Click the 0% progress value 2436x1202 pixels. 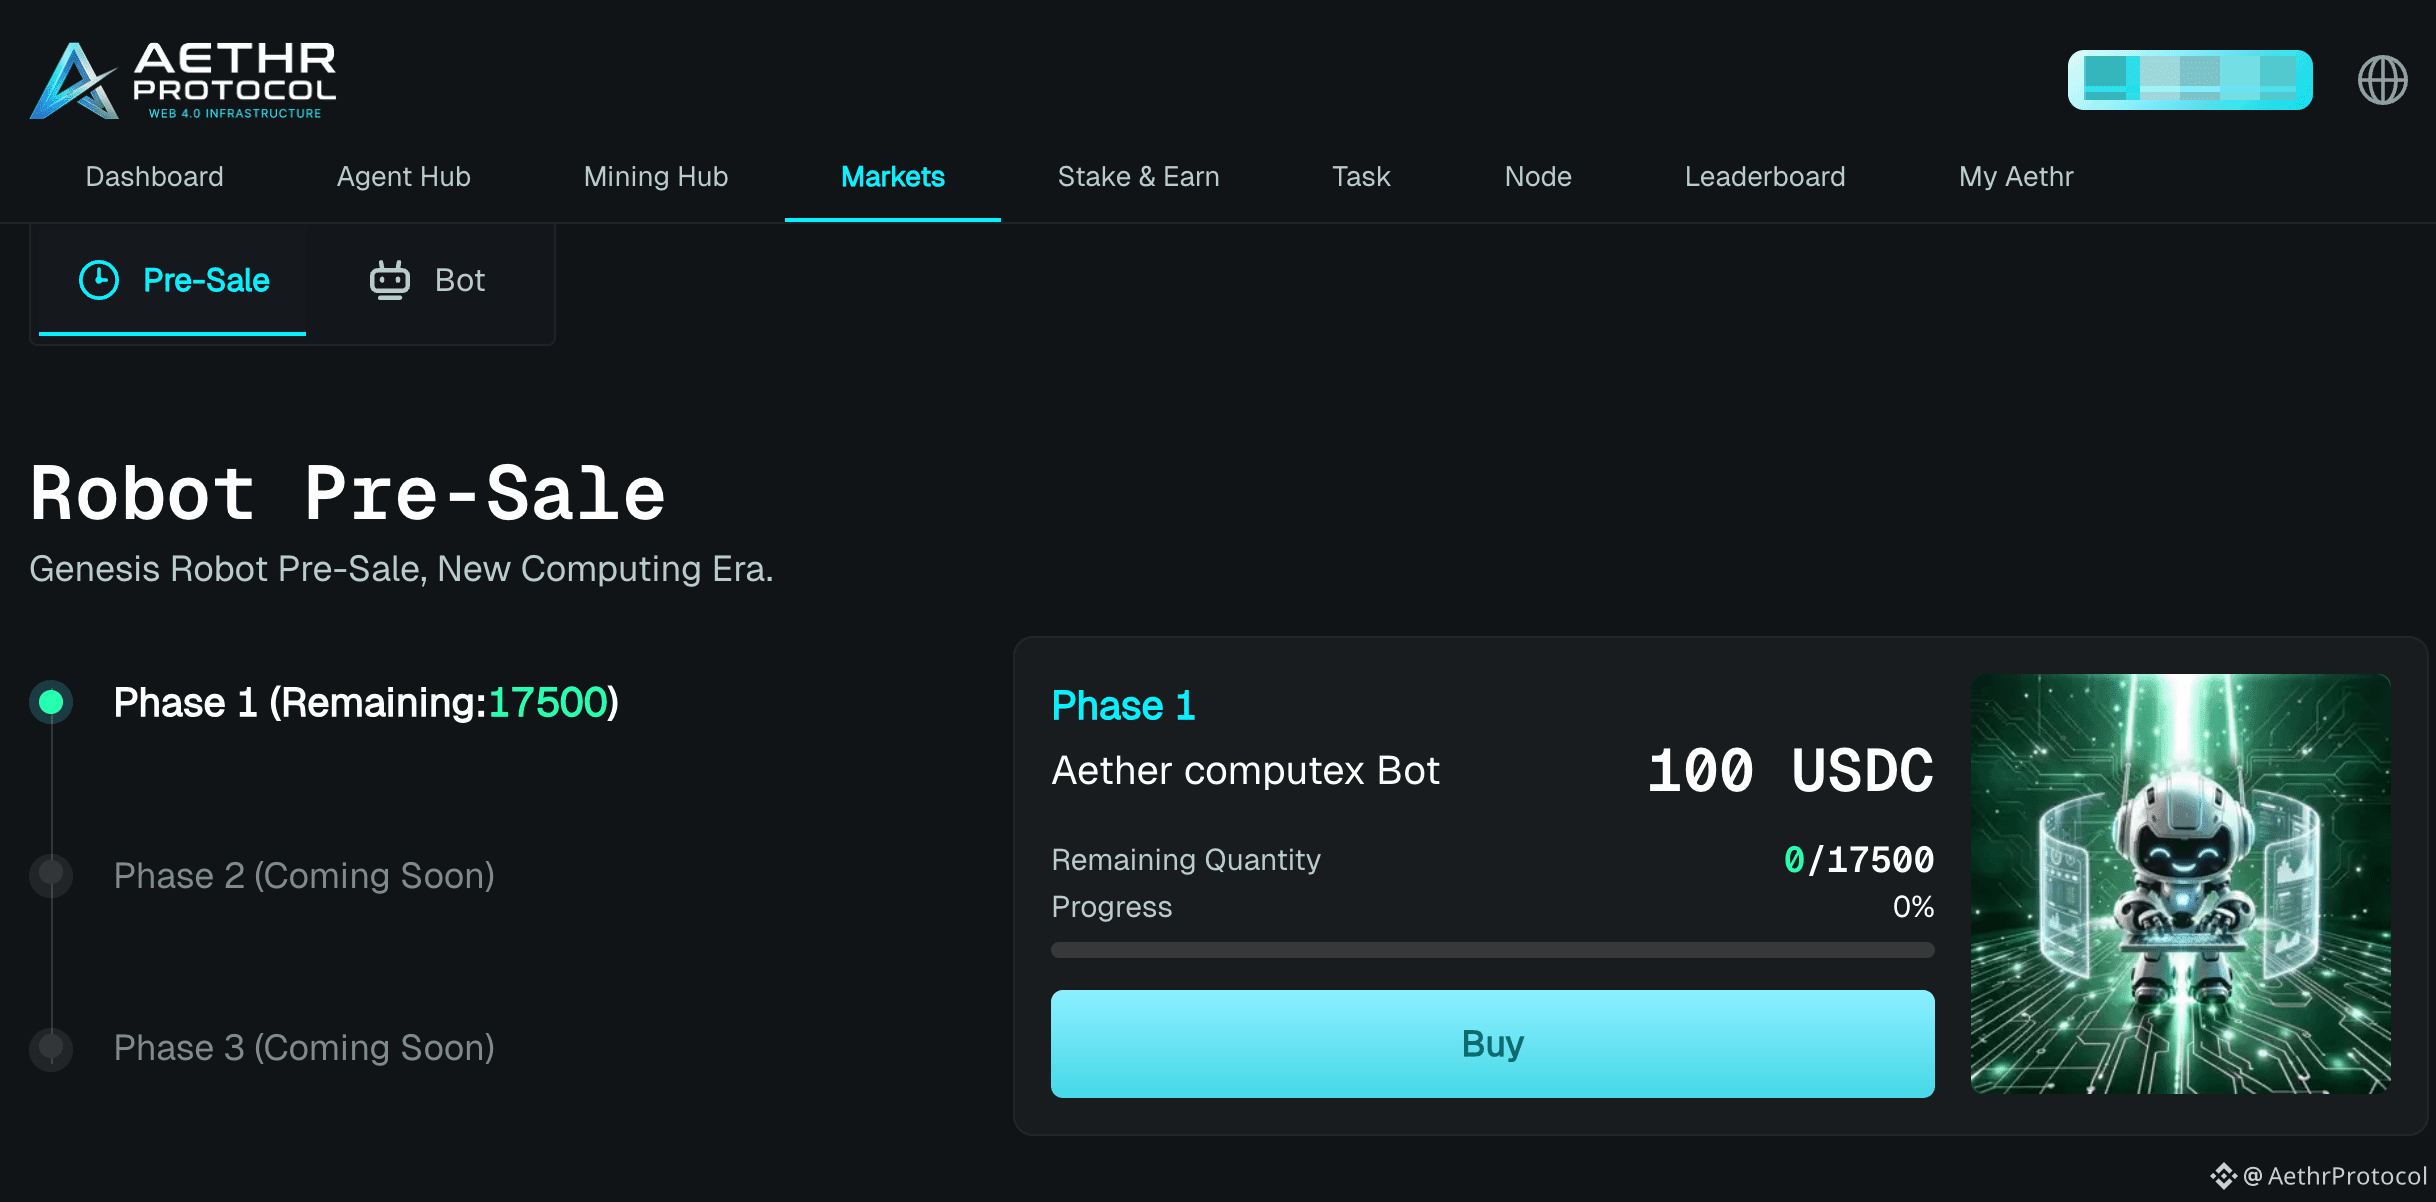pos(1913,907)
